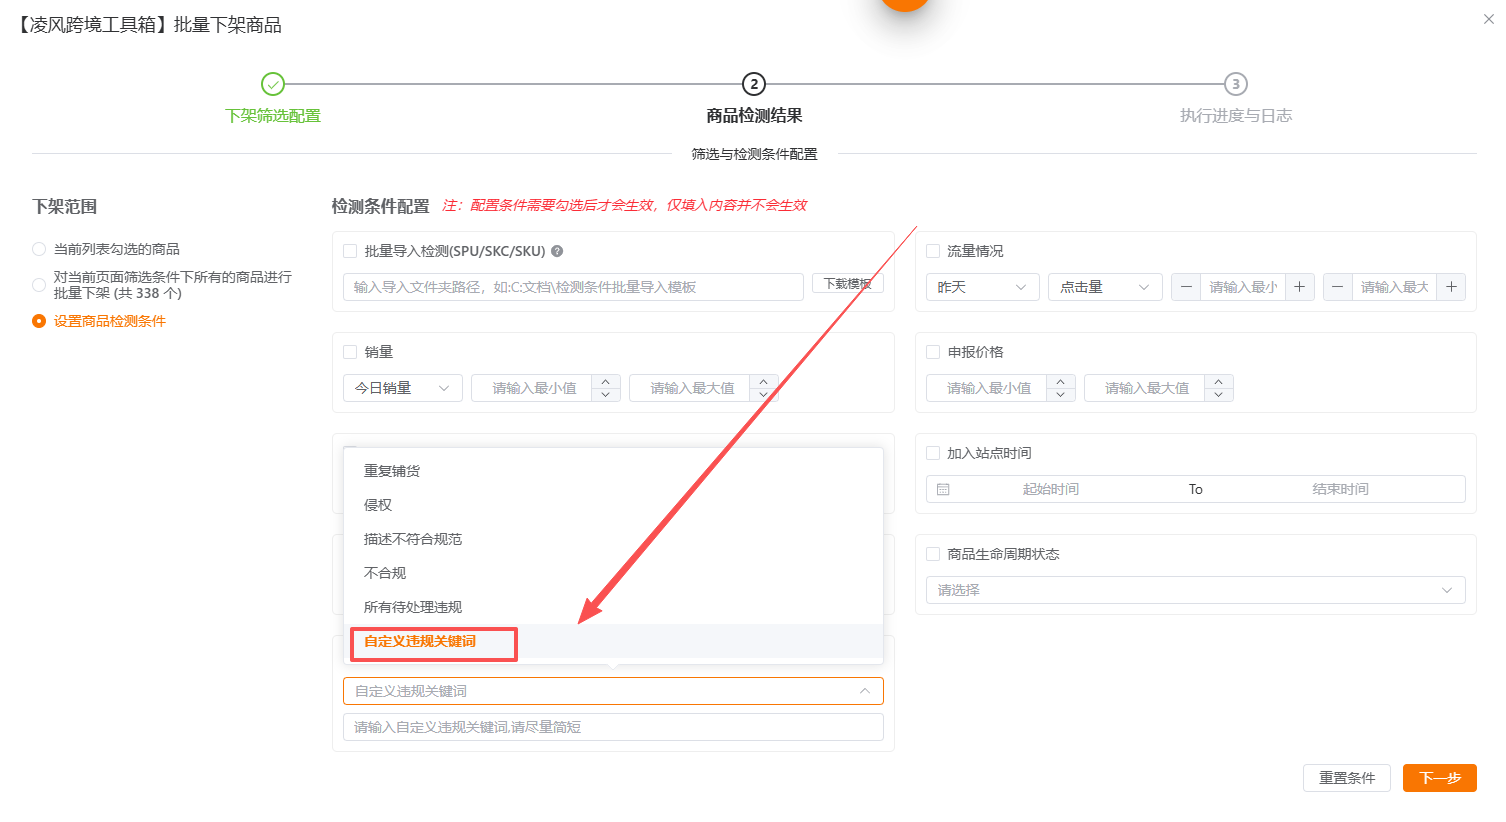Click the orange 下一步 button
The width and height of the screenshot is (1506, 822).
point(1440,778)
